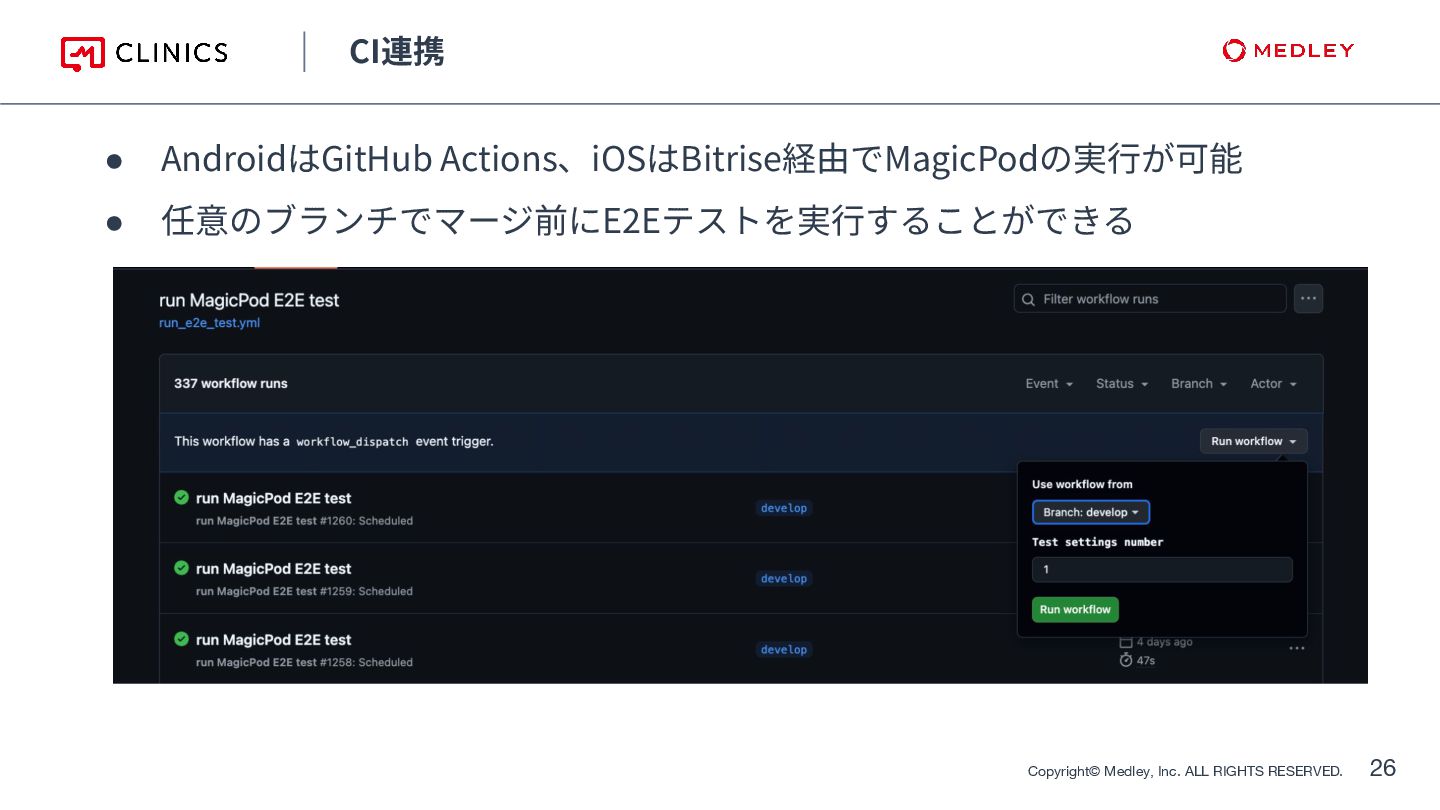Image resolution: width=1440 pixels, height=810 pixels.
Task: Click the MEDLEY logo icon
Action: tap(1234, 50)
